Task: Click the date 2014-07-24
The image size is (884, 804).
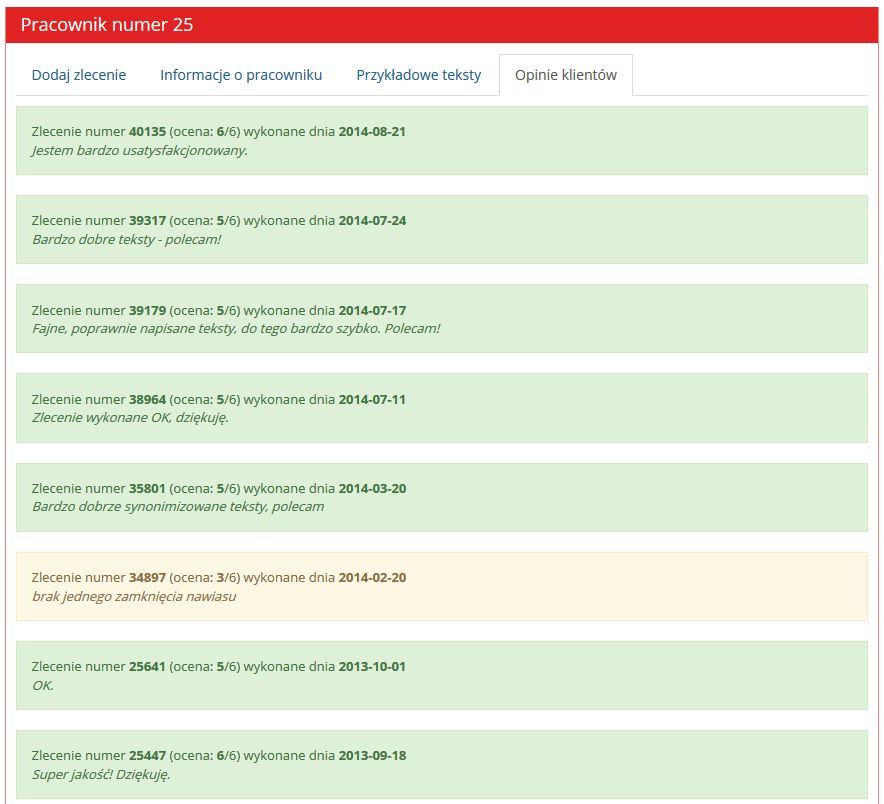Action: [372, 220]
